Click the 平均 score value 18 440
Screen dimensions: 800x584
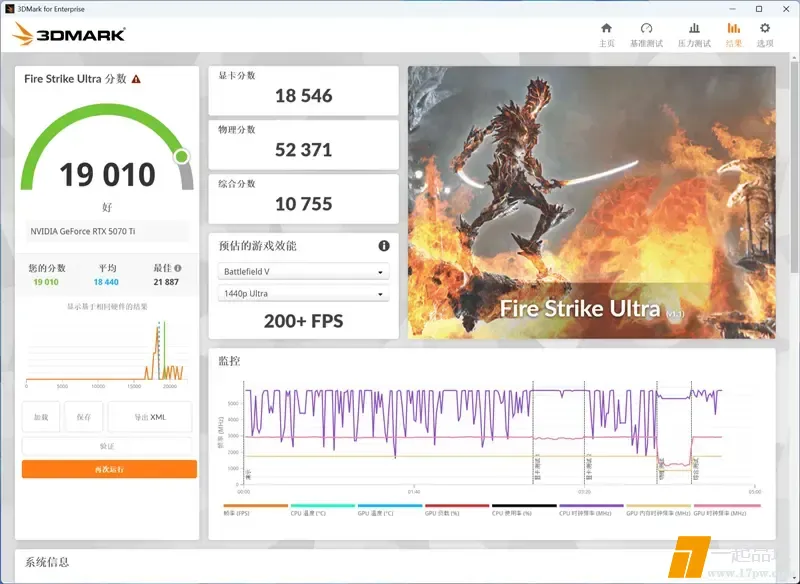point(106,282)
